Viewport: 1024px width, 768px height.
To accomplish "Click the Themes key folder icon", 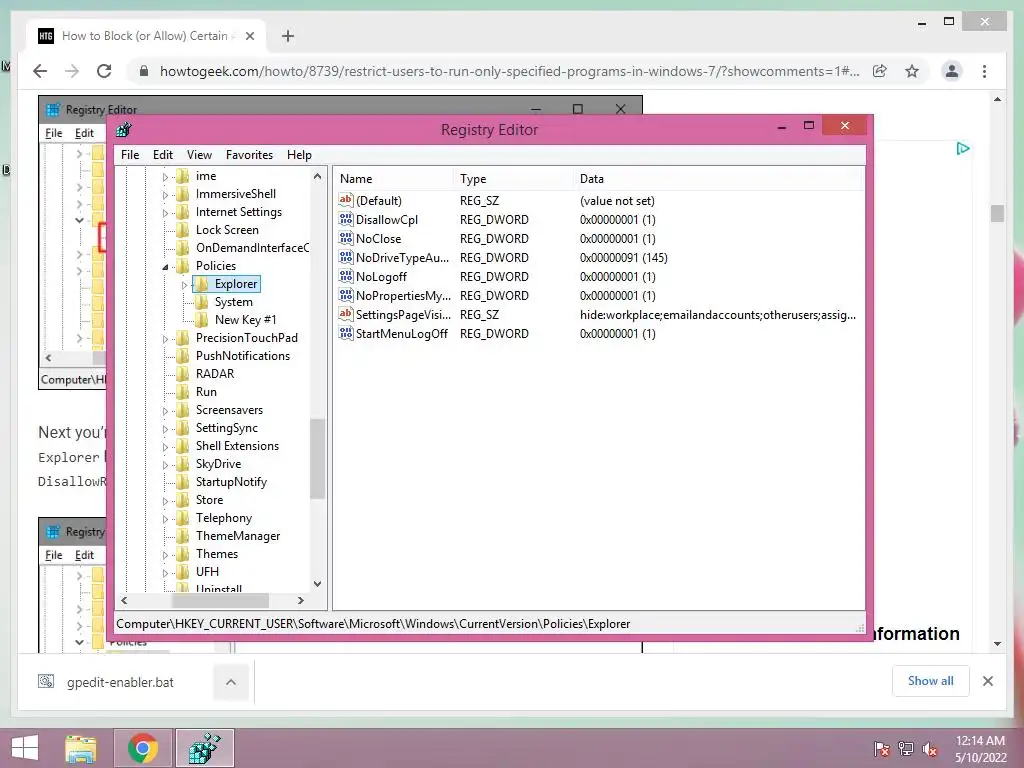I will coord(184,554).
